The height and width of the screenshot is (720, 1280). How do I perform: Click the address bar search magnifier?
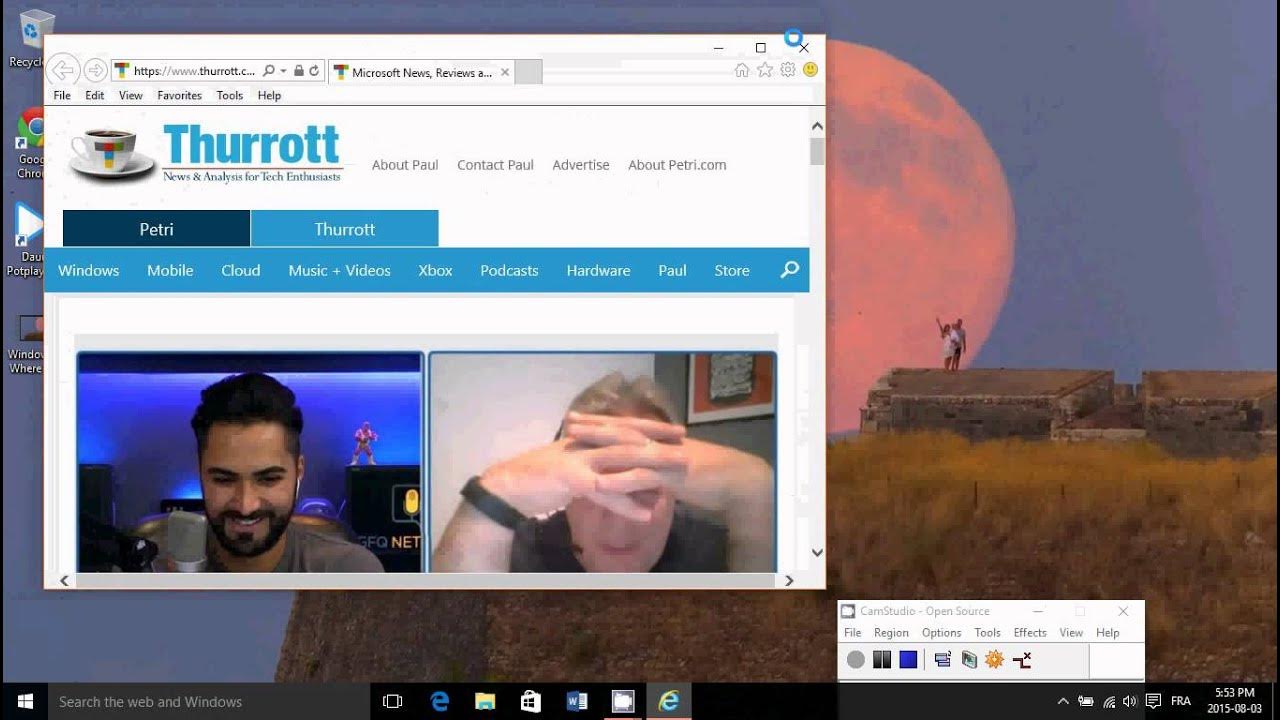pyautogui.click(x=268, y=71)
